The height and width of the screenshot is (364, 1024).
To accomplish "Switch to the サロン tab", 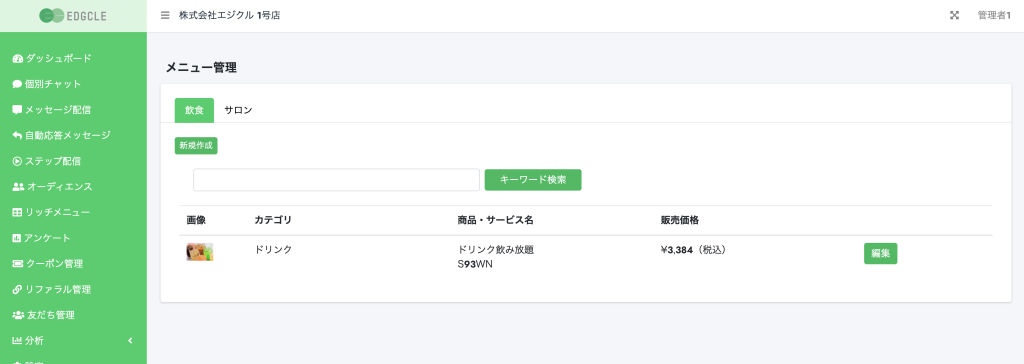I will pyautogui.click(x=238, y=110).
